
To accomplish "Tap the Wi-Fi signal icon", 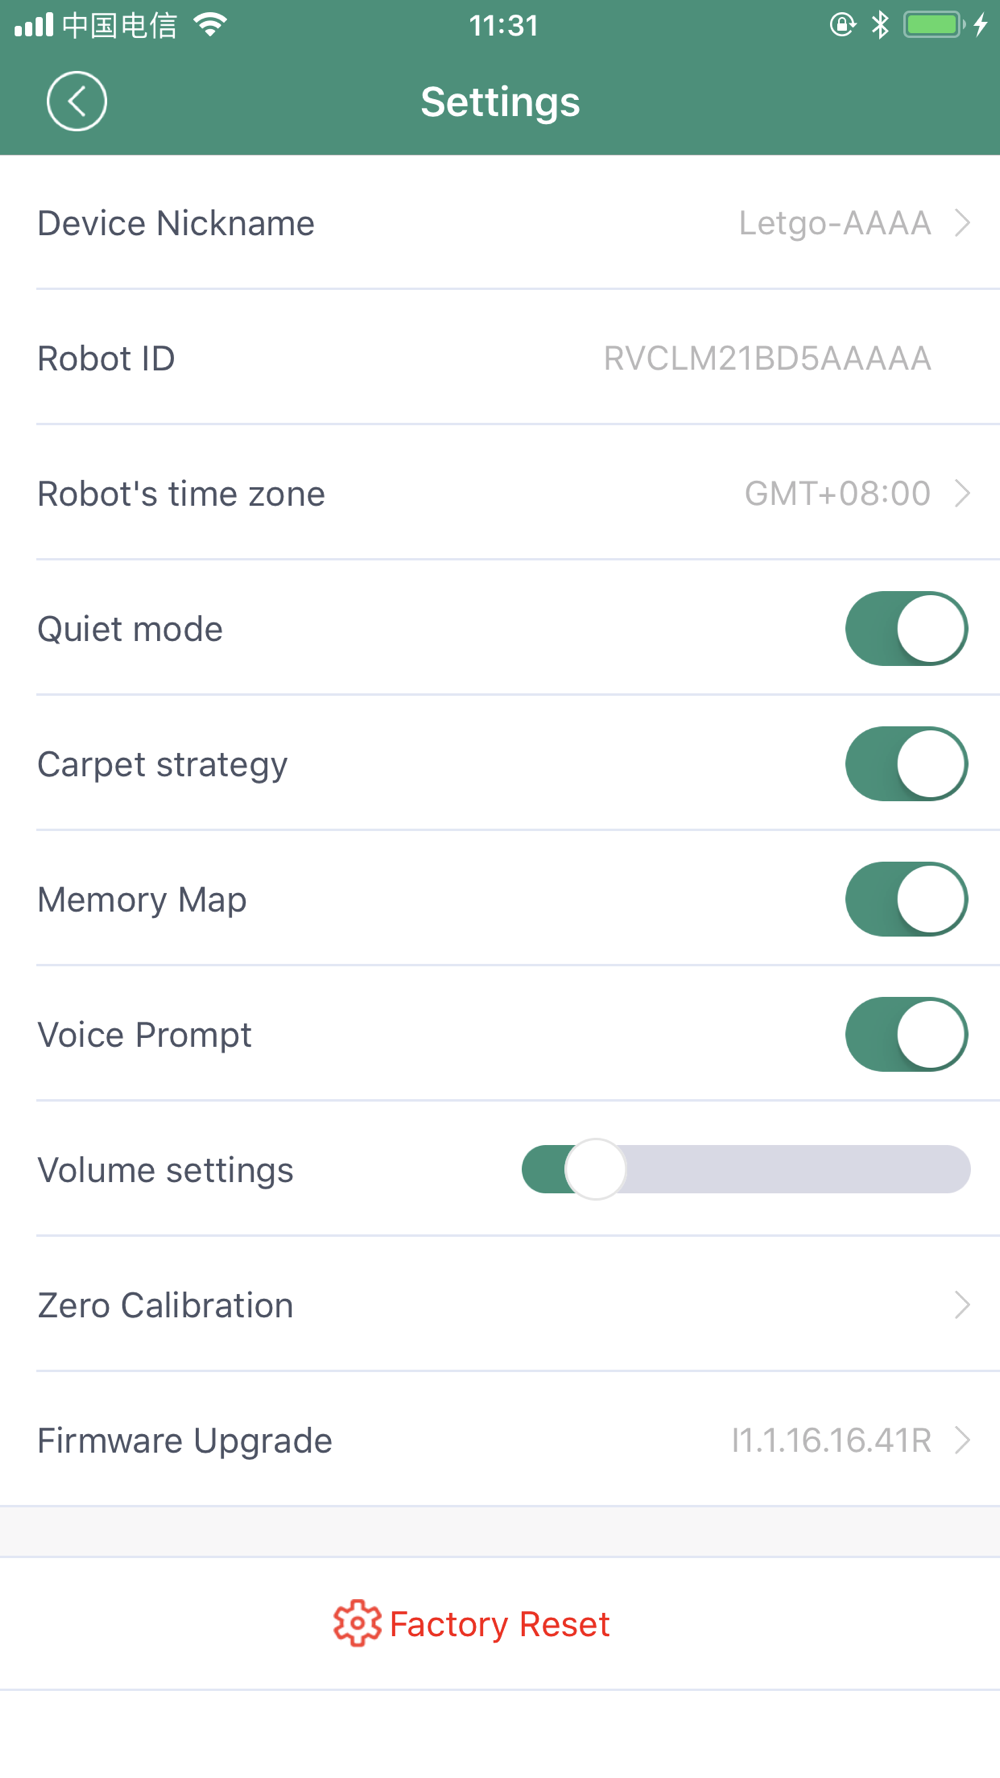I will click(210, 24).
